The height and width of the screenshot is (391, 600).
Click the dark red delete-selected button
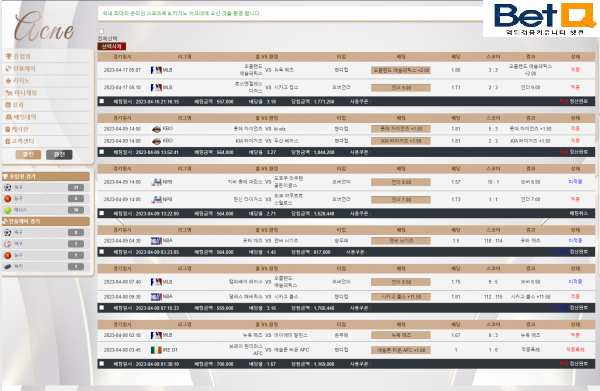(x=111, y=46)
